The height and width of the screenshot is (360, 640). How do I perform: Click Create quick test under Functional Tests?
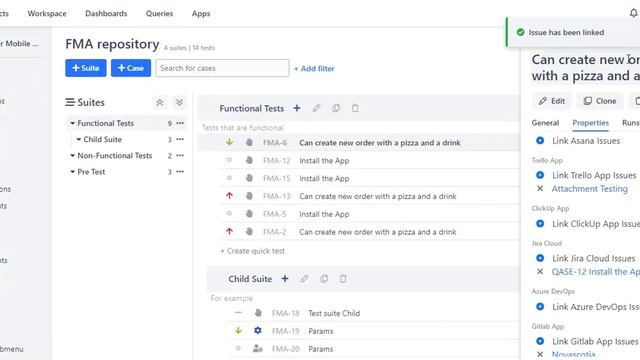coord(253,251)
